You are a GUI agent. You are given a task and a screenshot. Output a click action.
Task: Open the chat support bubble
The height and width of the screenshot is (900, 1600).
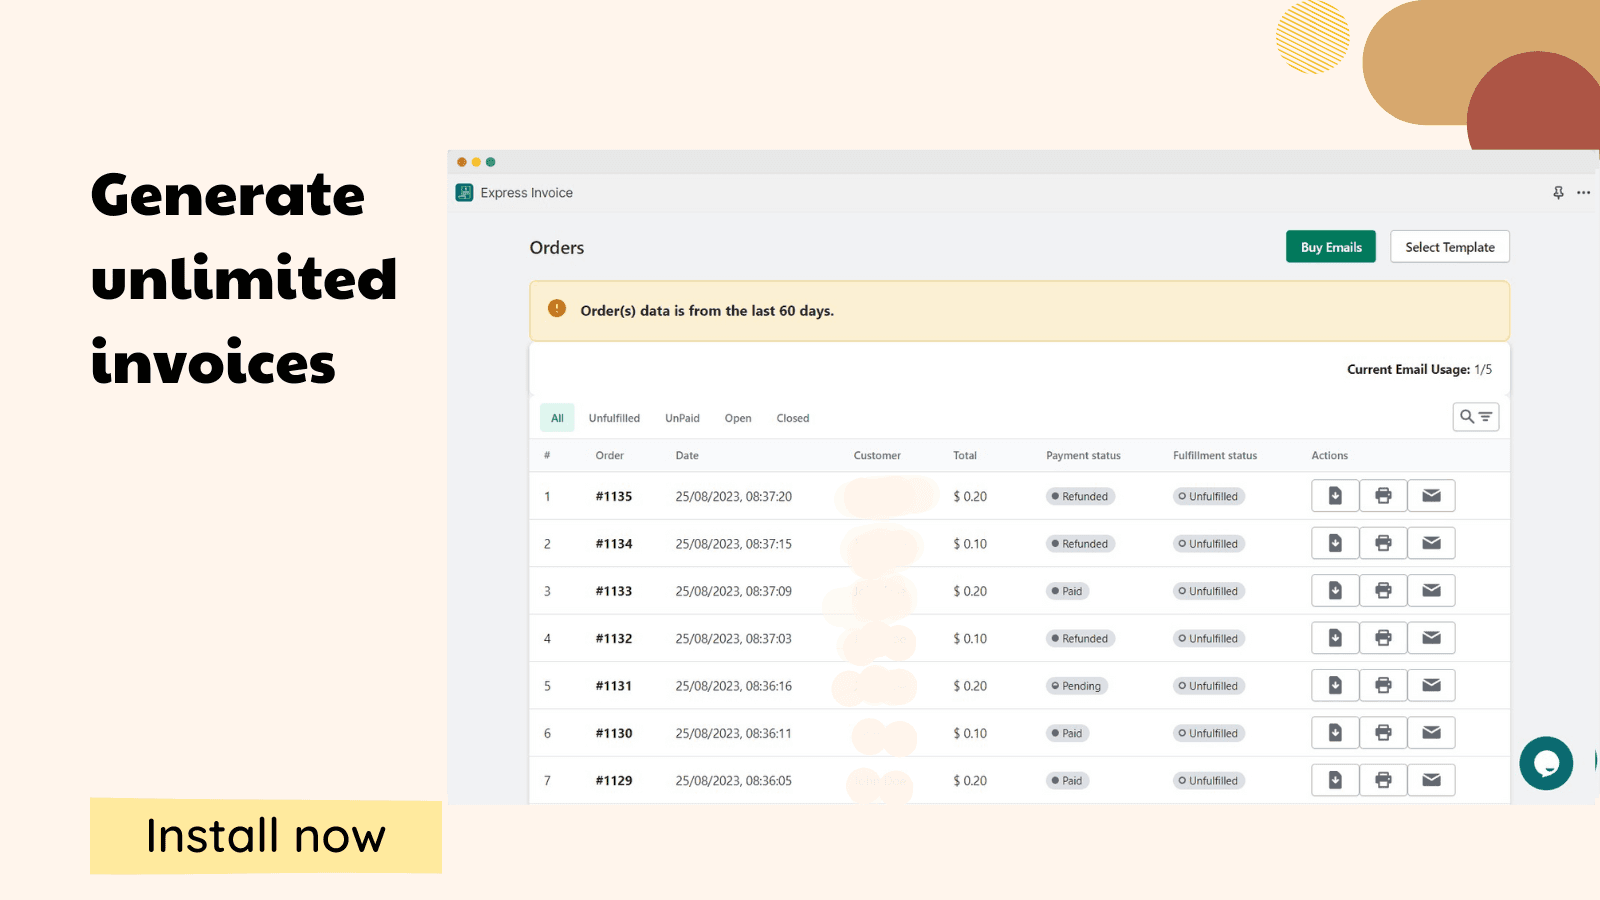(1546, 763)
